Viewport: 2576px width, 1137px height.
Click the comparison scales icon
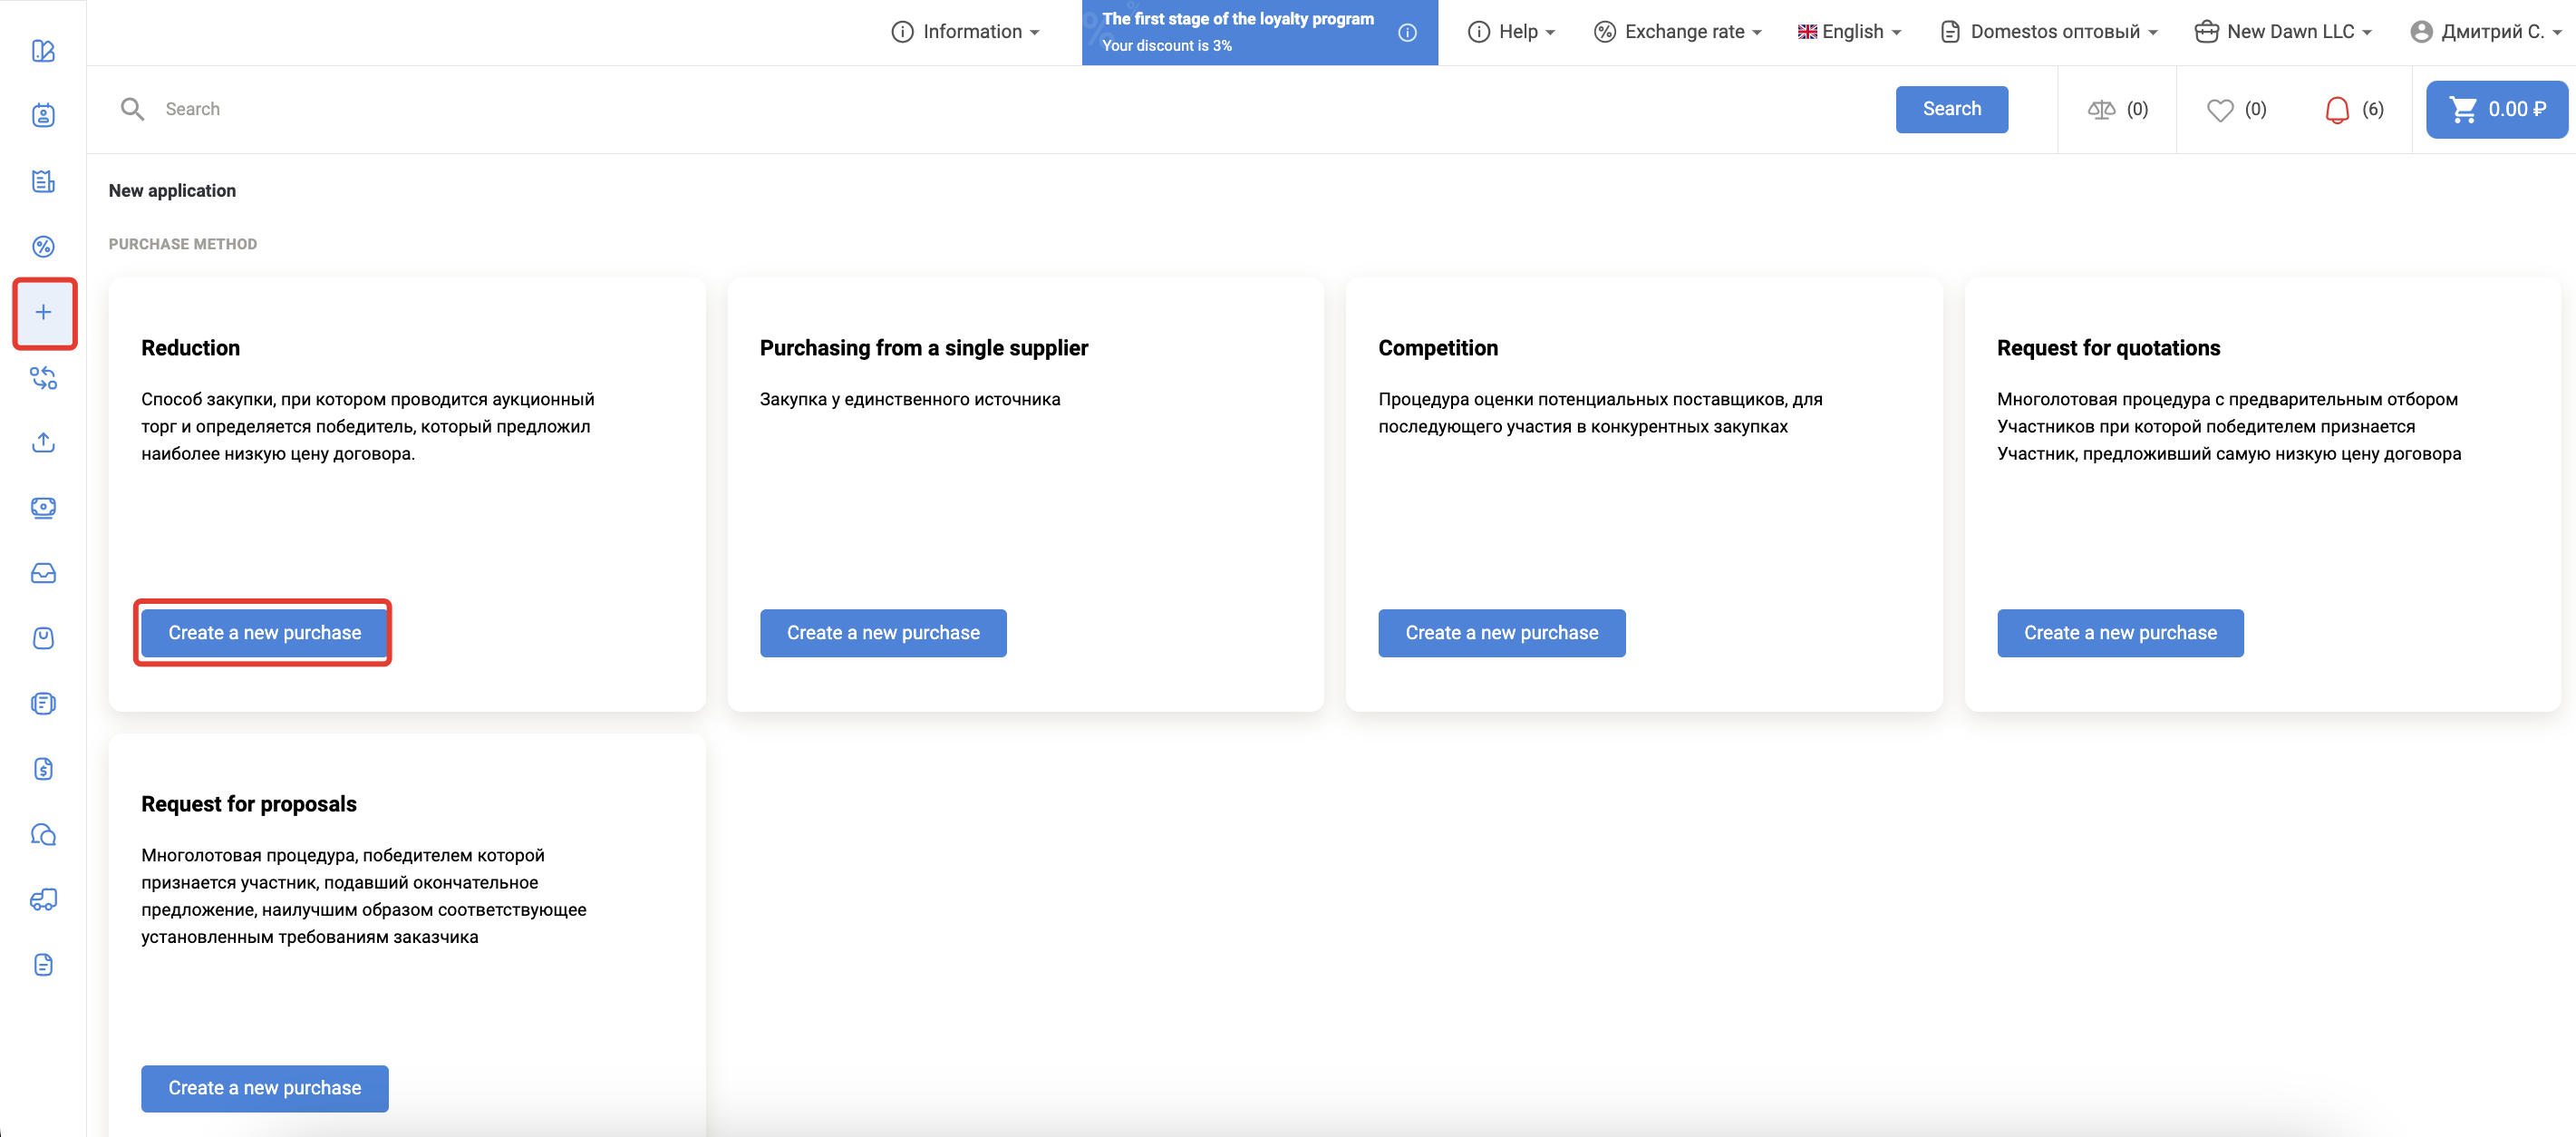tap(2101, 110)
